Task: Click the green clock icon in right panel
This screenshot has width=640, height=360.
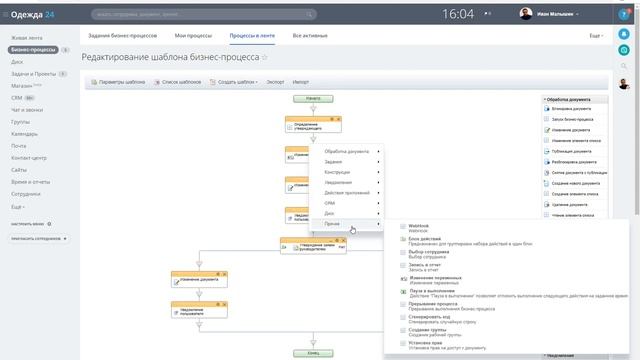Action: 624,50
